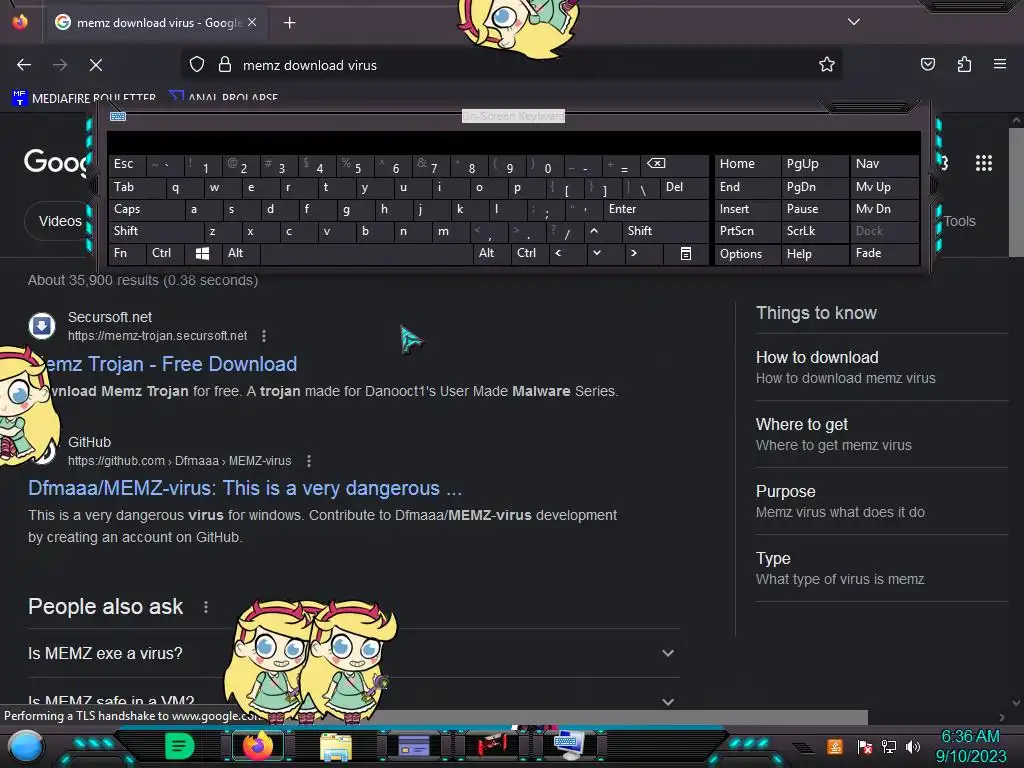
Task: Expand 'How to download' topic
Action: pos(881,367)
